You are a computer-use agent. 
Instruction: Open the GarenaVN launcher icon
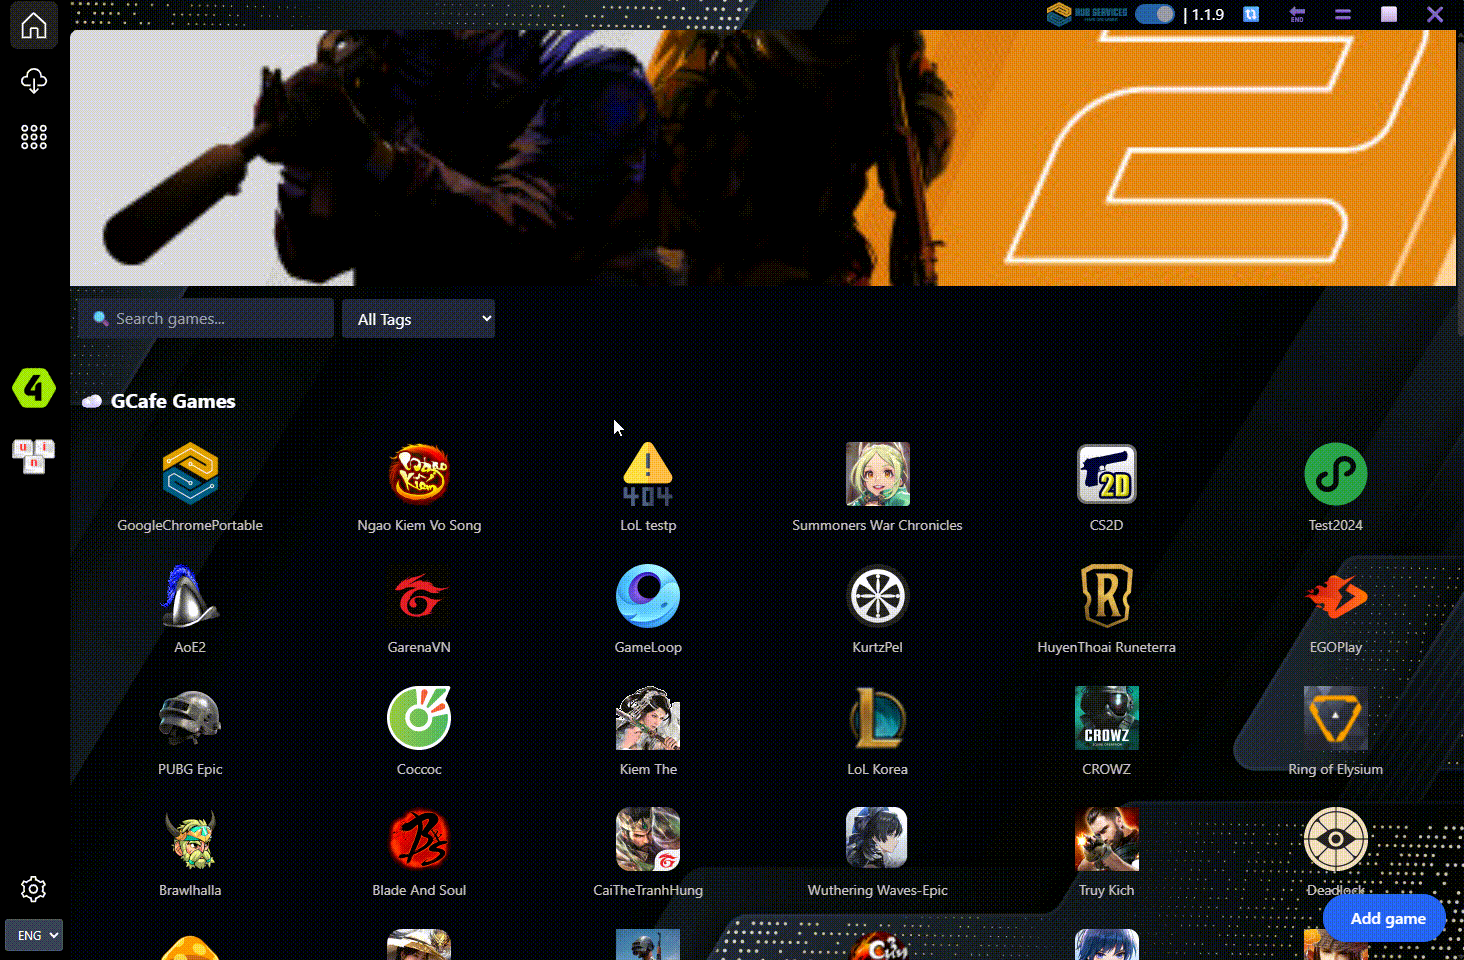[419, 597]
